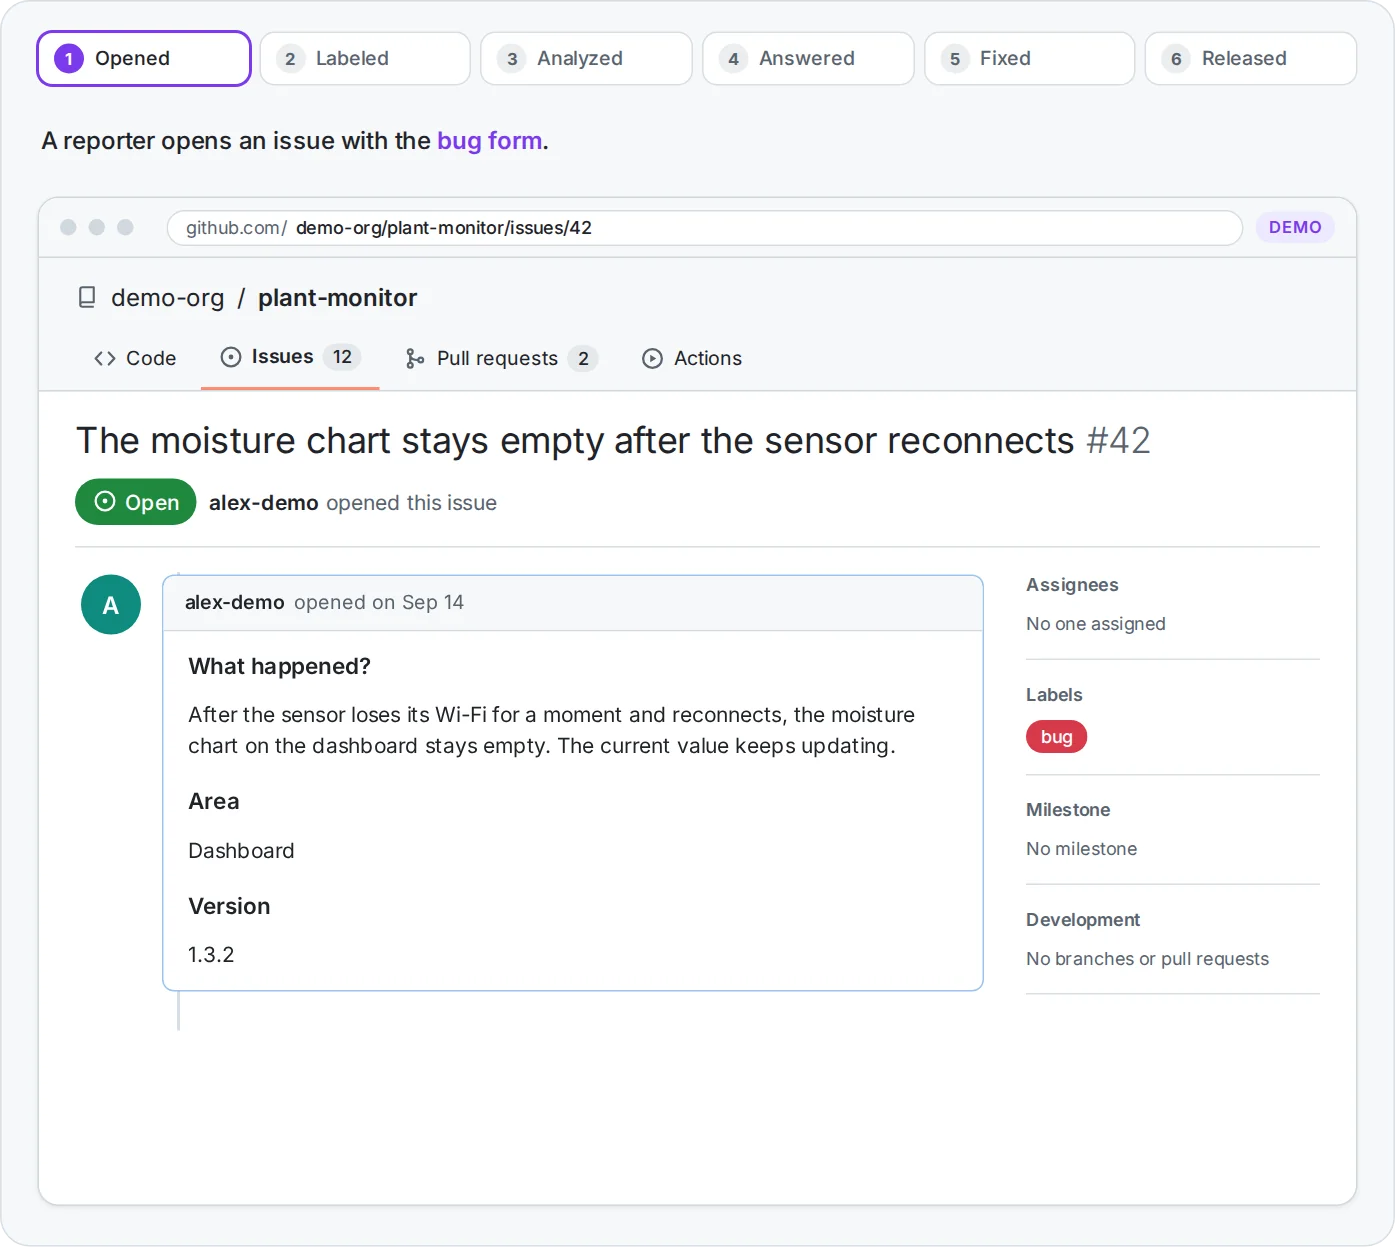The width and height of the screenshot is (1395, 1247).
Task: Click the DEMO badge
Action: 1295,228
